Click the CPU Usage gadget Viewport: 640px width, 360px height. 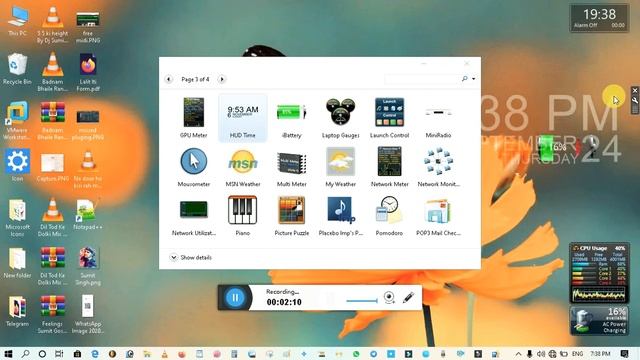coord(599,273)
